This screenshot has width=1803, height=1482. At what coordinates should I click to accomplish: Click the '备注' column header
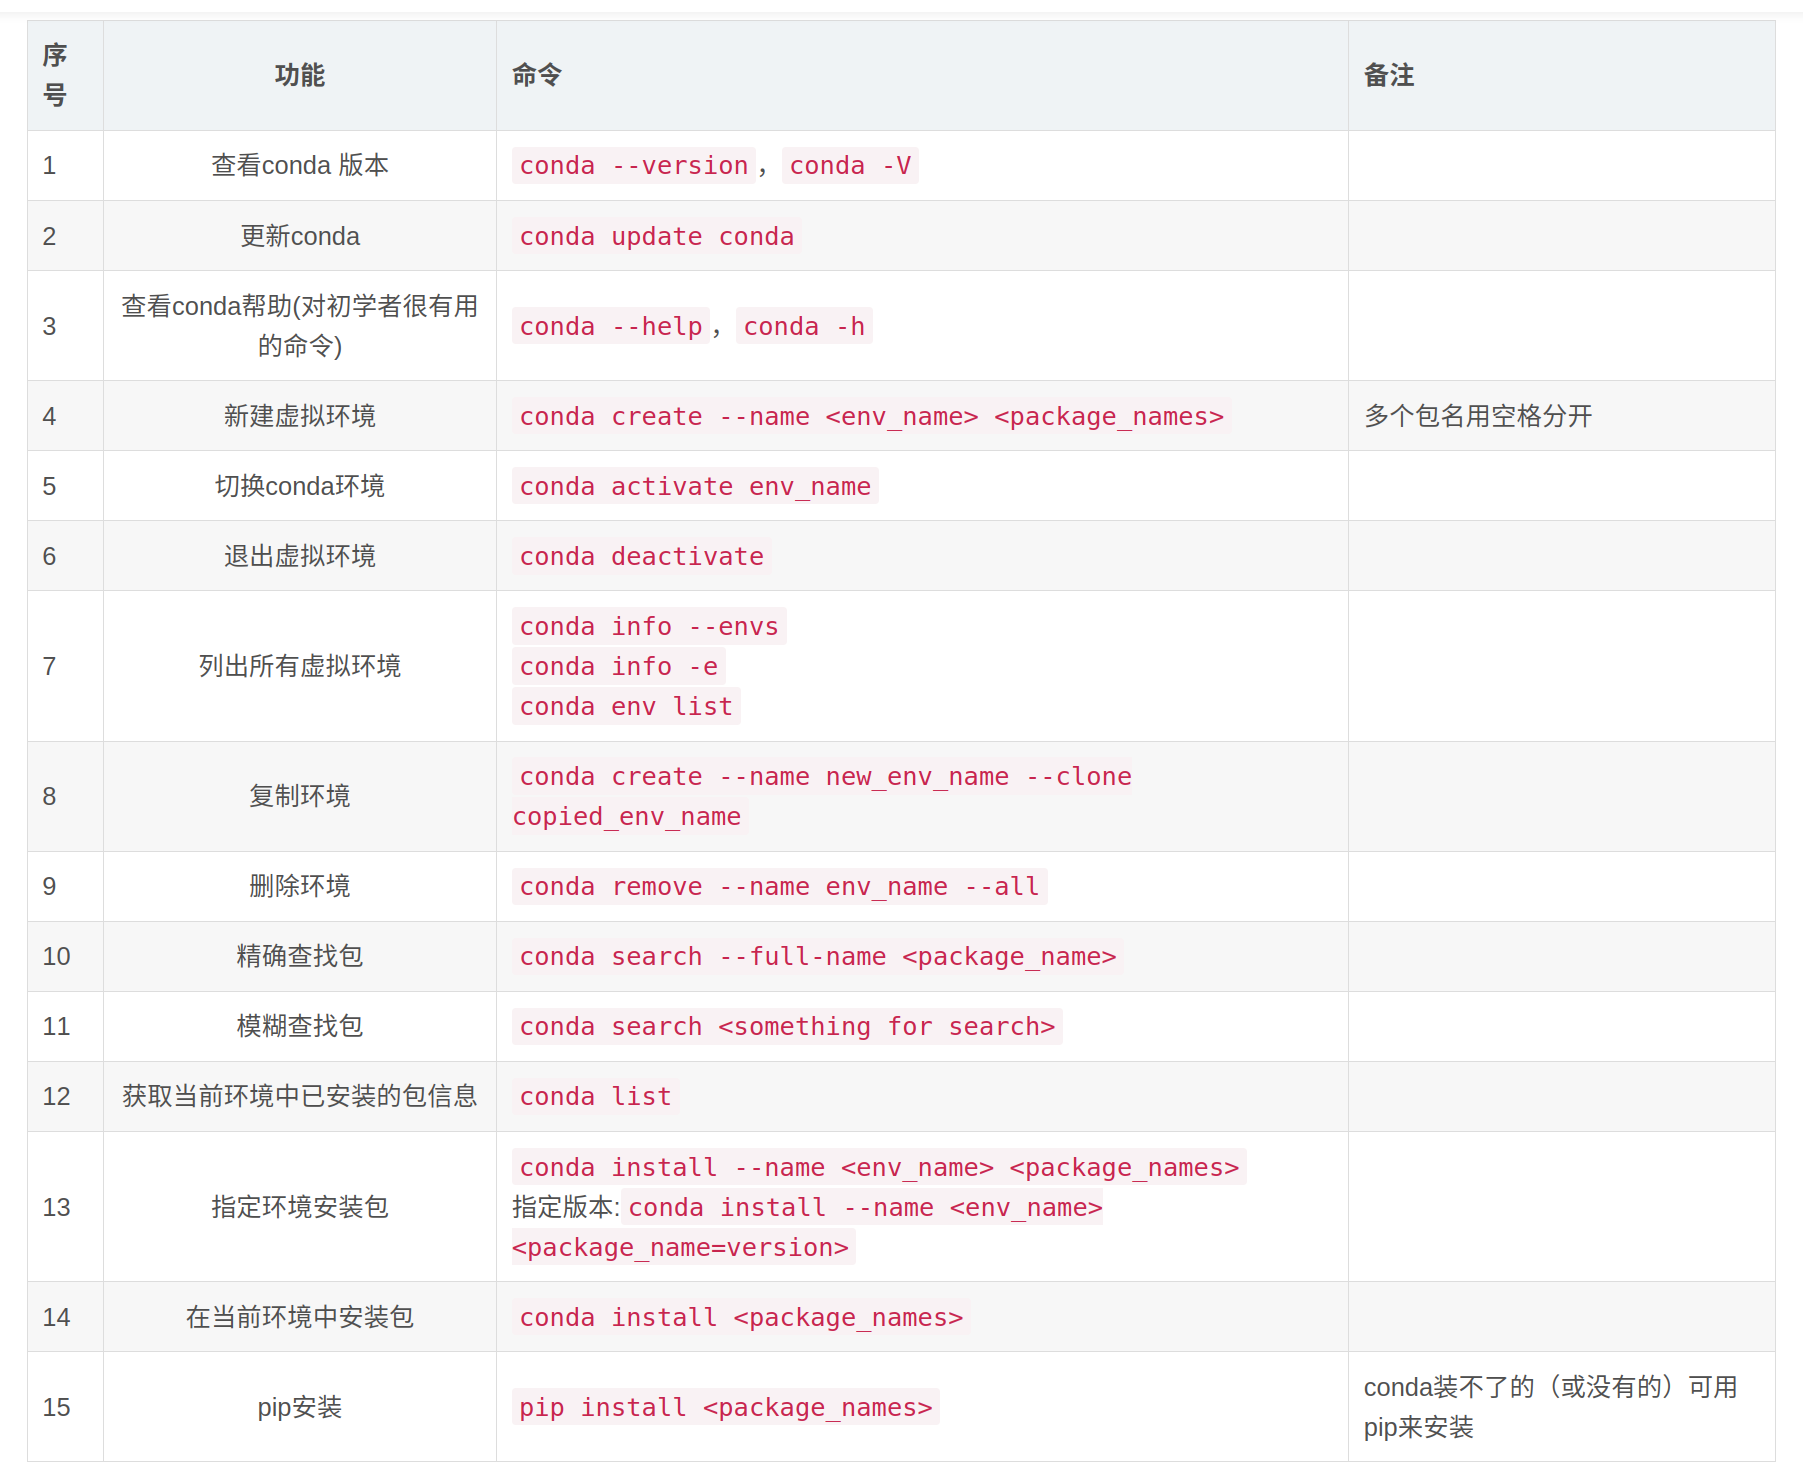point(1562,76)
